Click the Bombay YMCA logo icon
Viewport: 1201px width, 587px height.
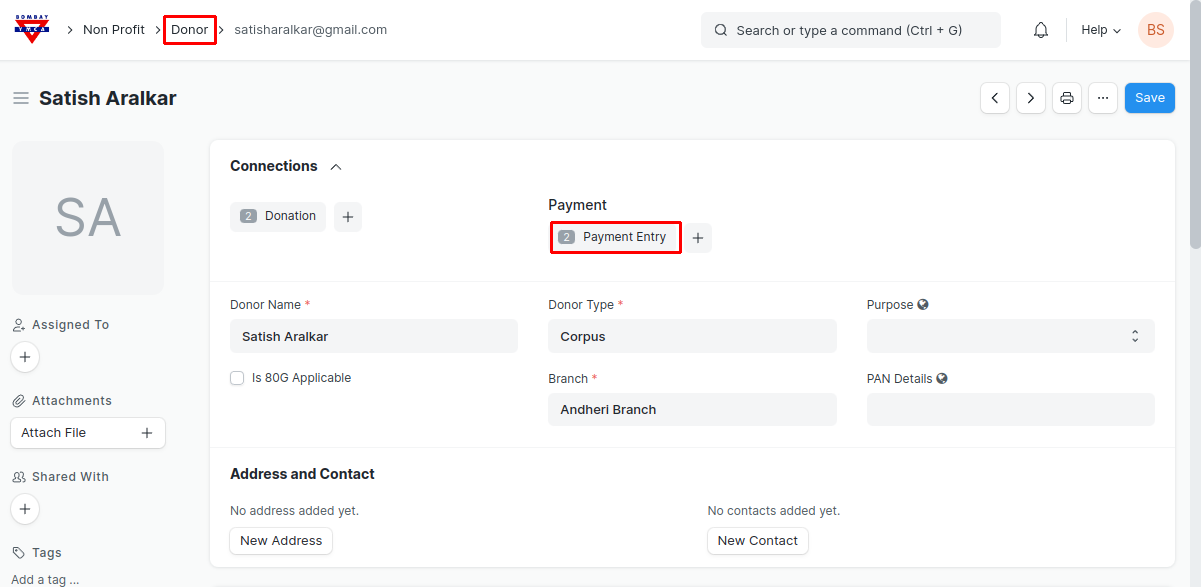(x=32, y=30)
